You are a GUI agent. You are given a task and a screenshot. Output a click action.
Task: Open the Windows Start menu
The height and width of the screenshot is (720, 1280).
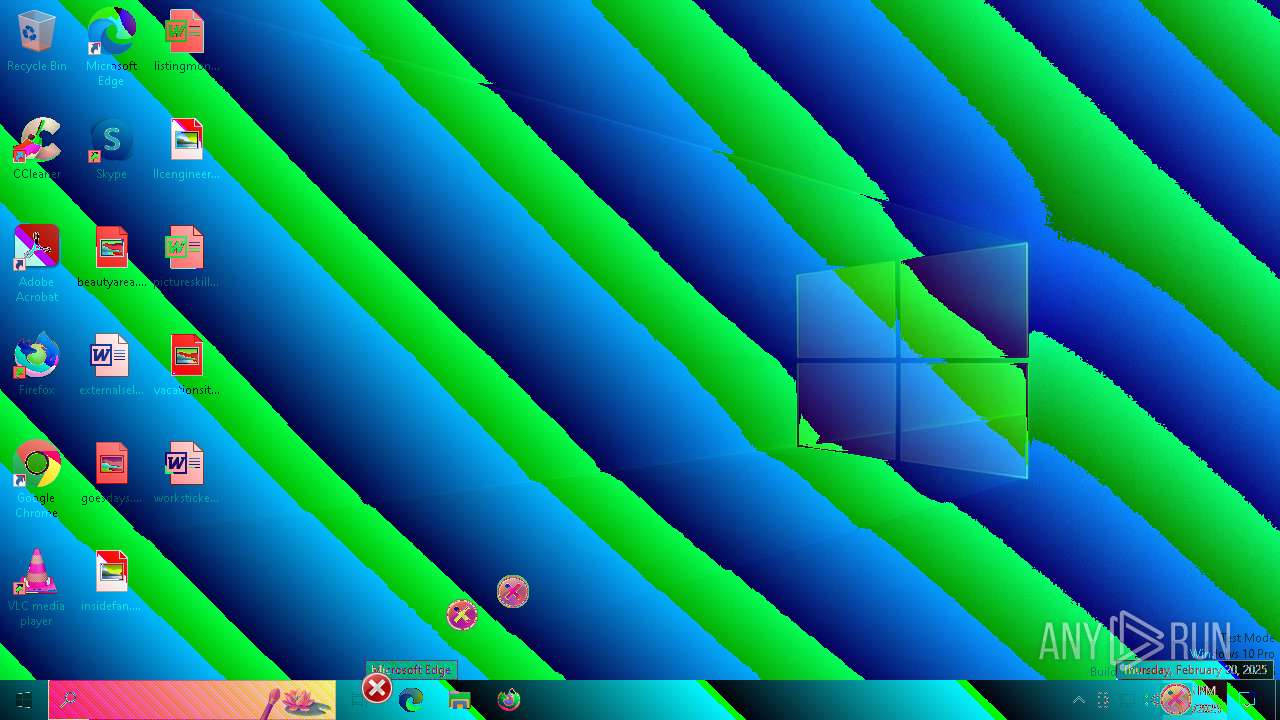24,700
